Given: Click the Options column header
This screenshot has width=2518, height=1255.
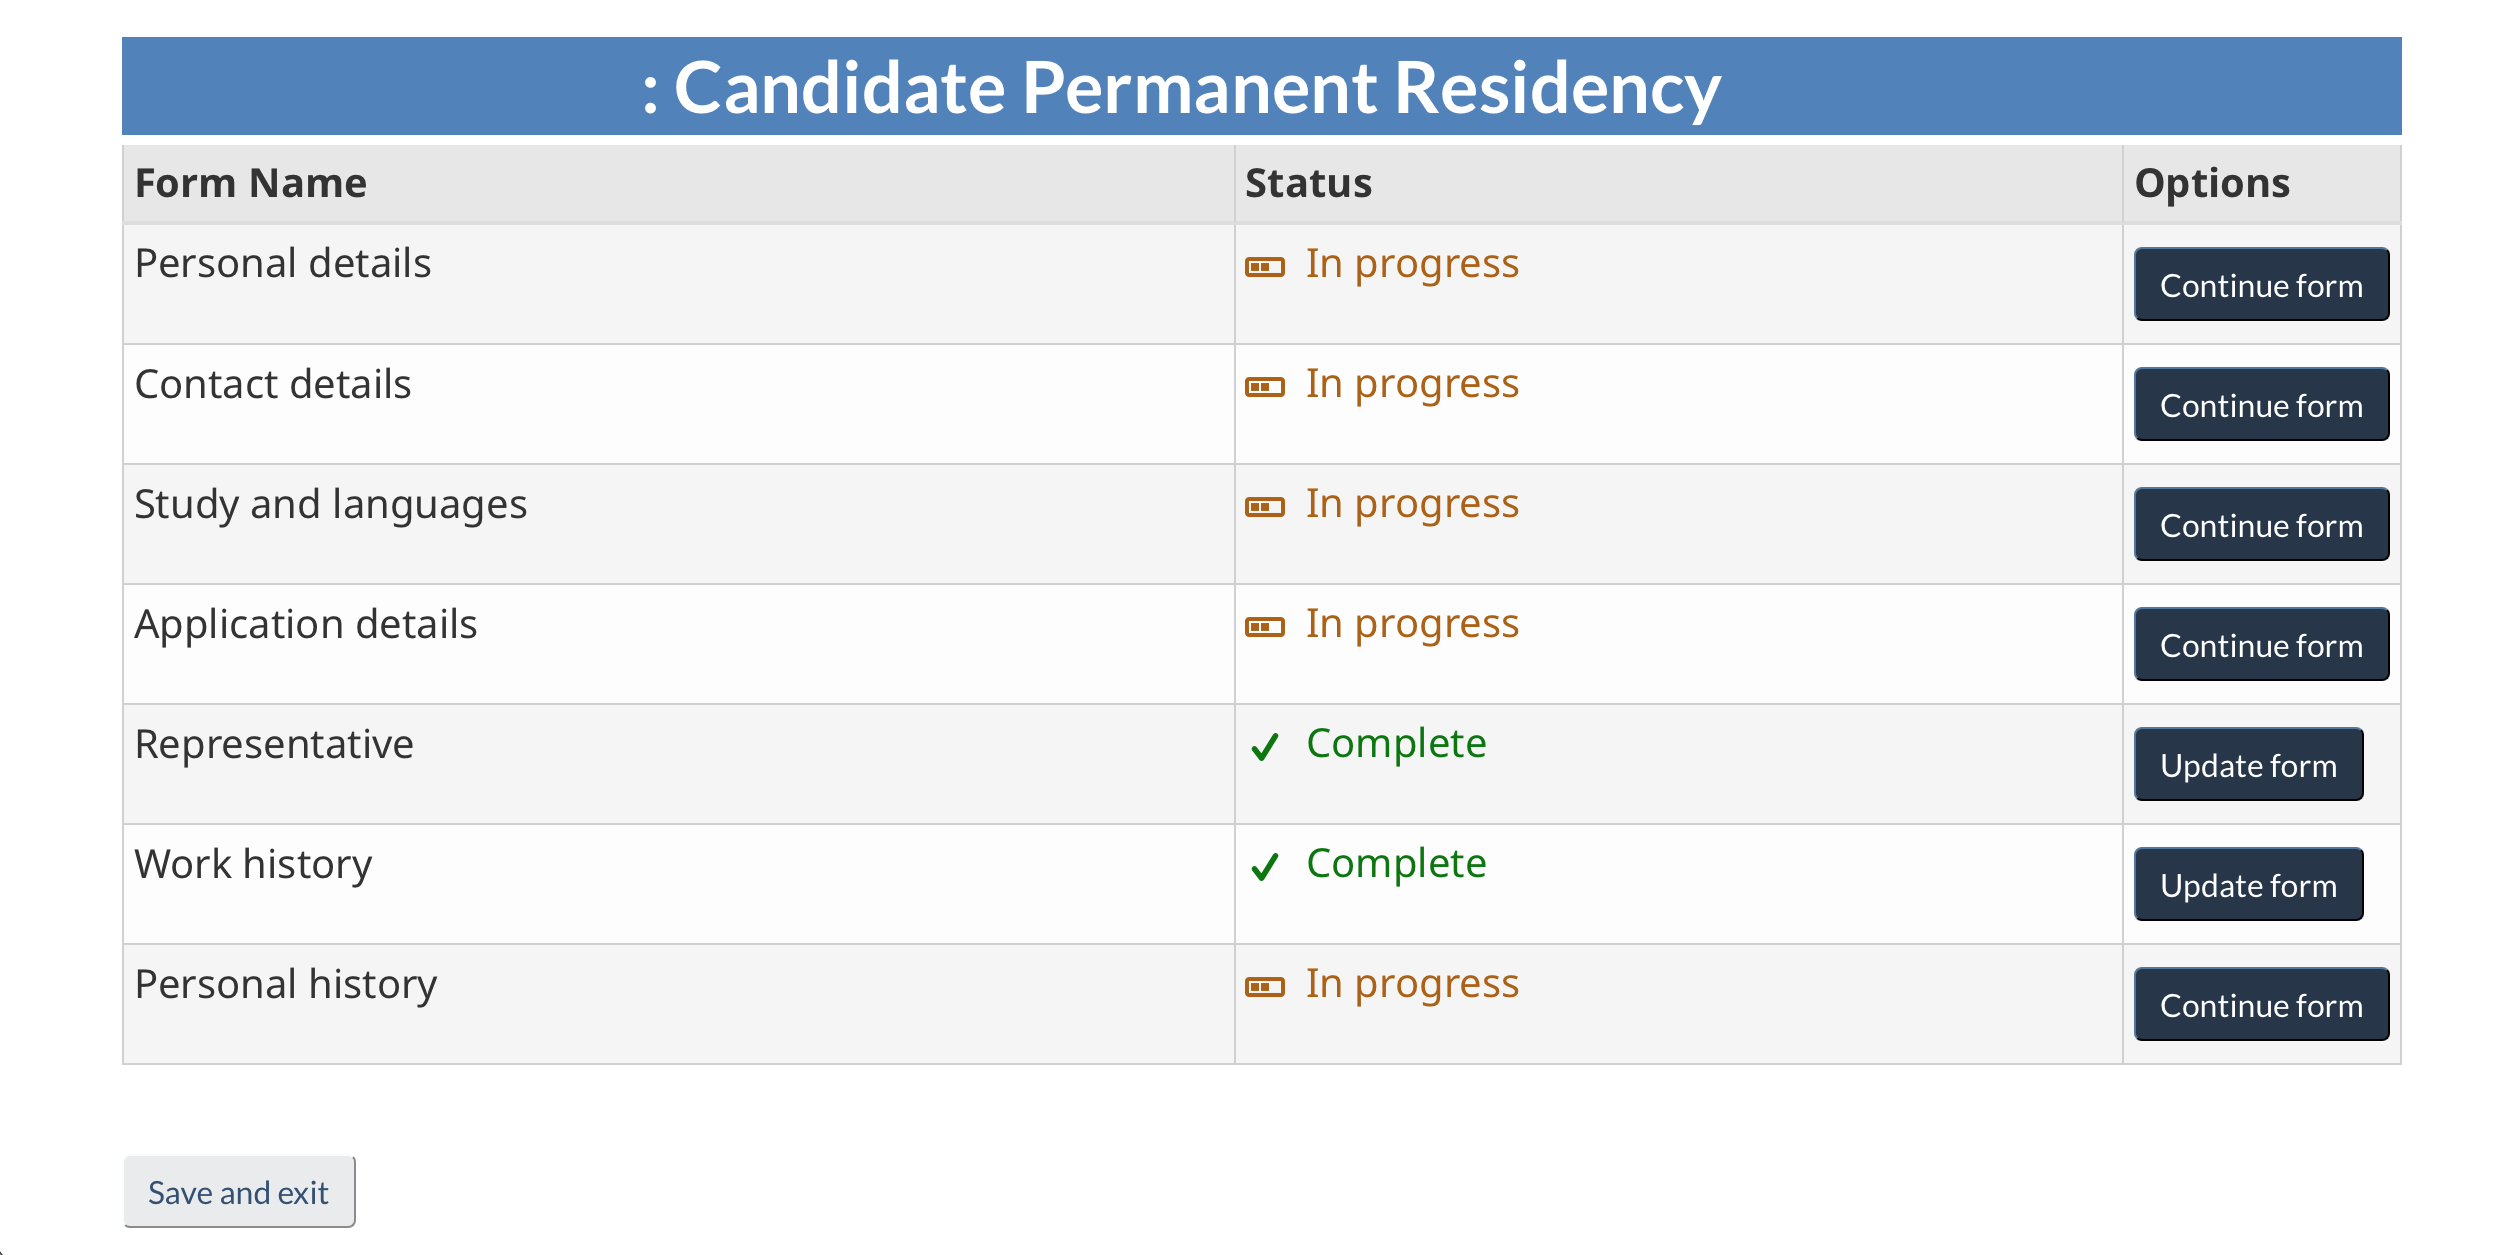Looking at the screenshot, I should click(x=2212, y=184).
